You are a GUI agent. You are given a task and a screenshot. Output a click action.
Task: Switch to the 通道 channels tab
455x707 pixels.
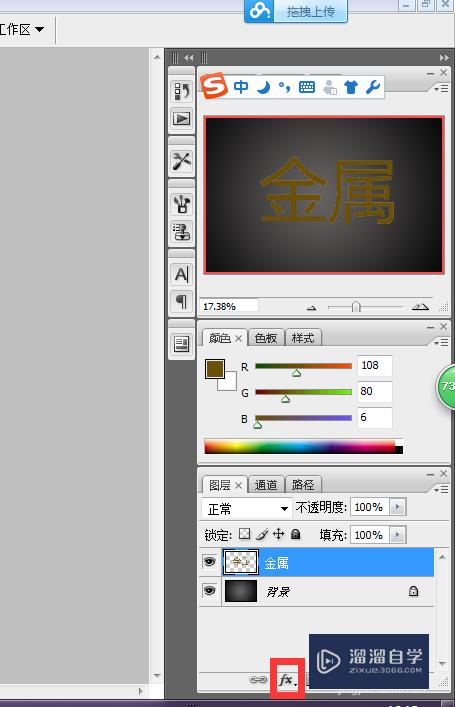266,485
